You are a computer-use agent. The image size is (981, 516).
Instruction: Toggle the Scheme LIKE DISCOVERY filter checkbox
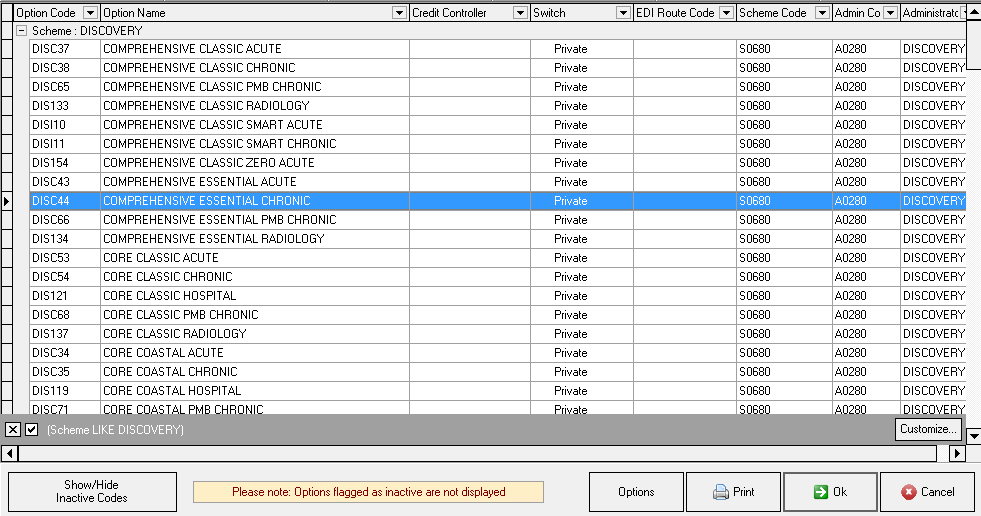pyautogui.click(x=32, y=430)
